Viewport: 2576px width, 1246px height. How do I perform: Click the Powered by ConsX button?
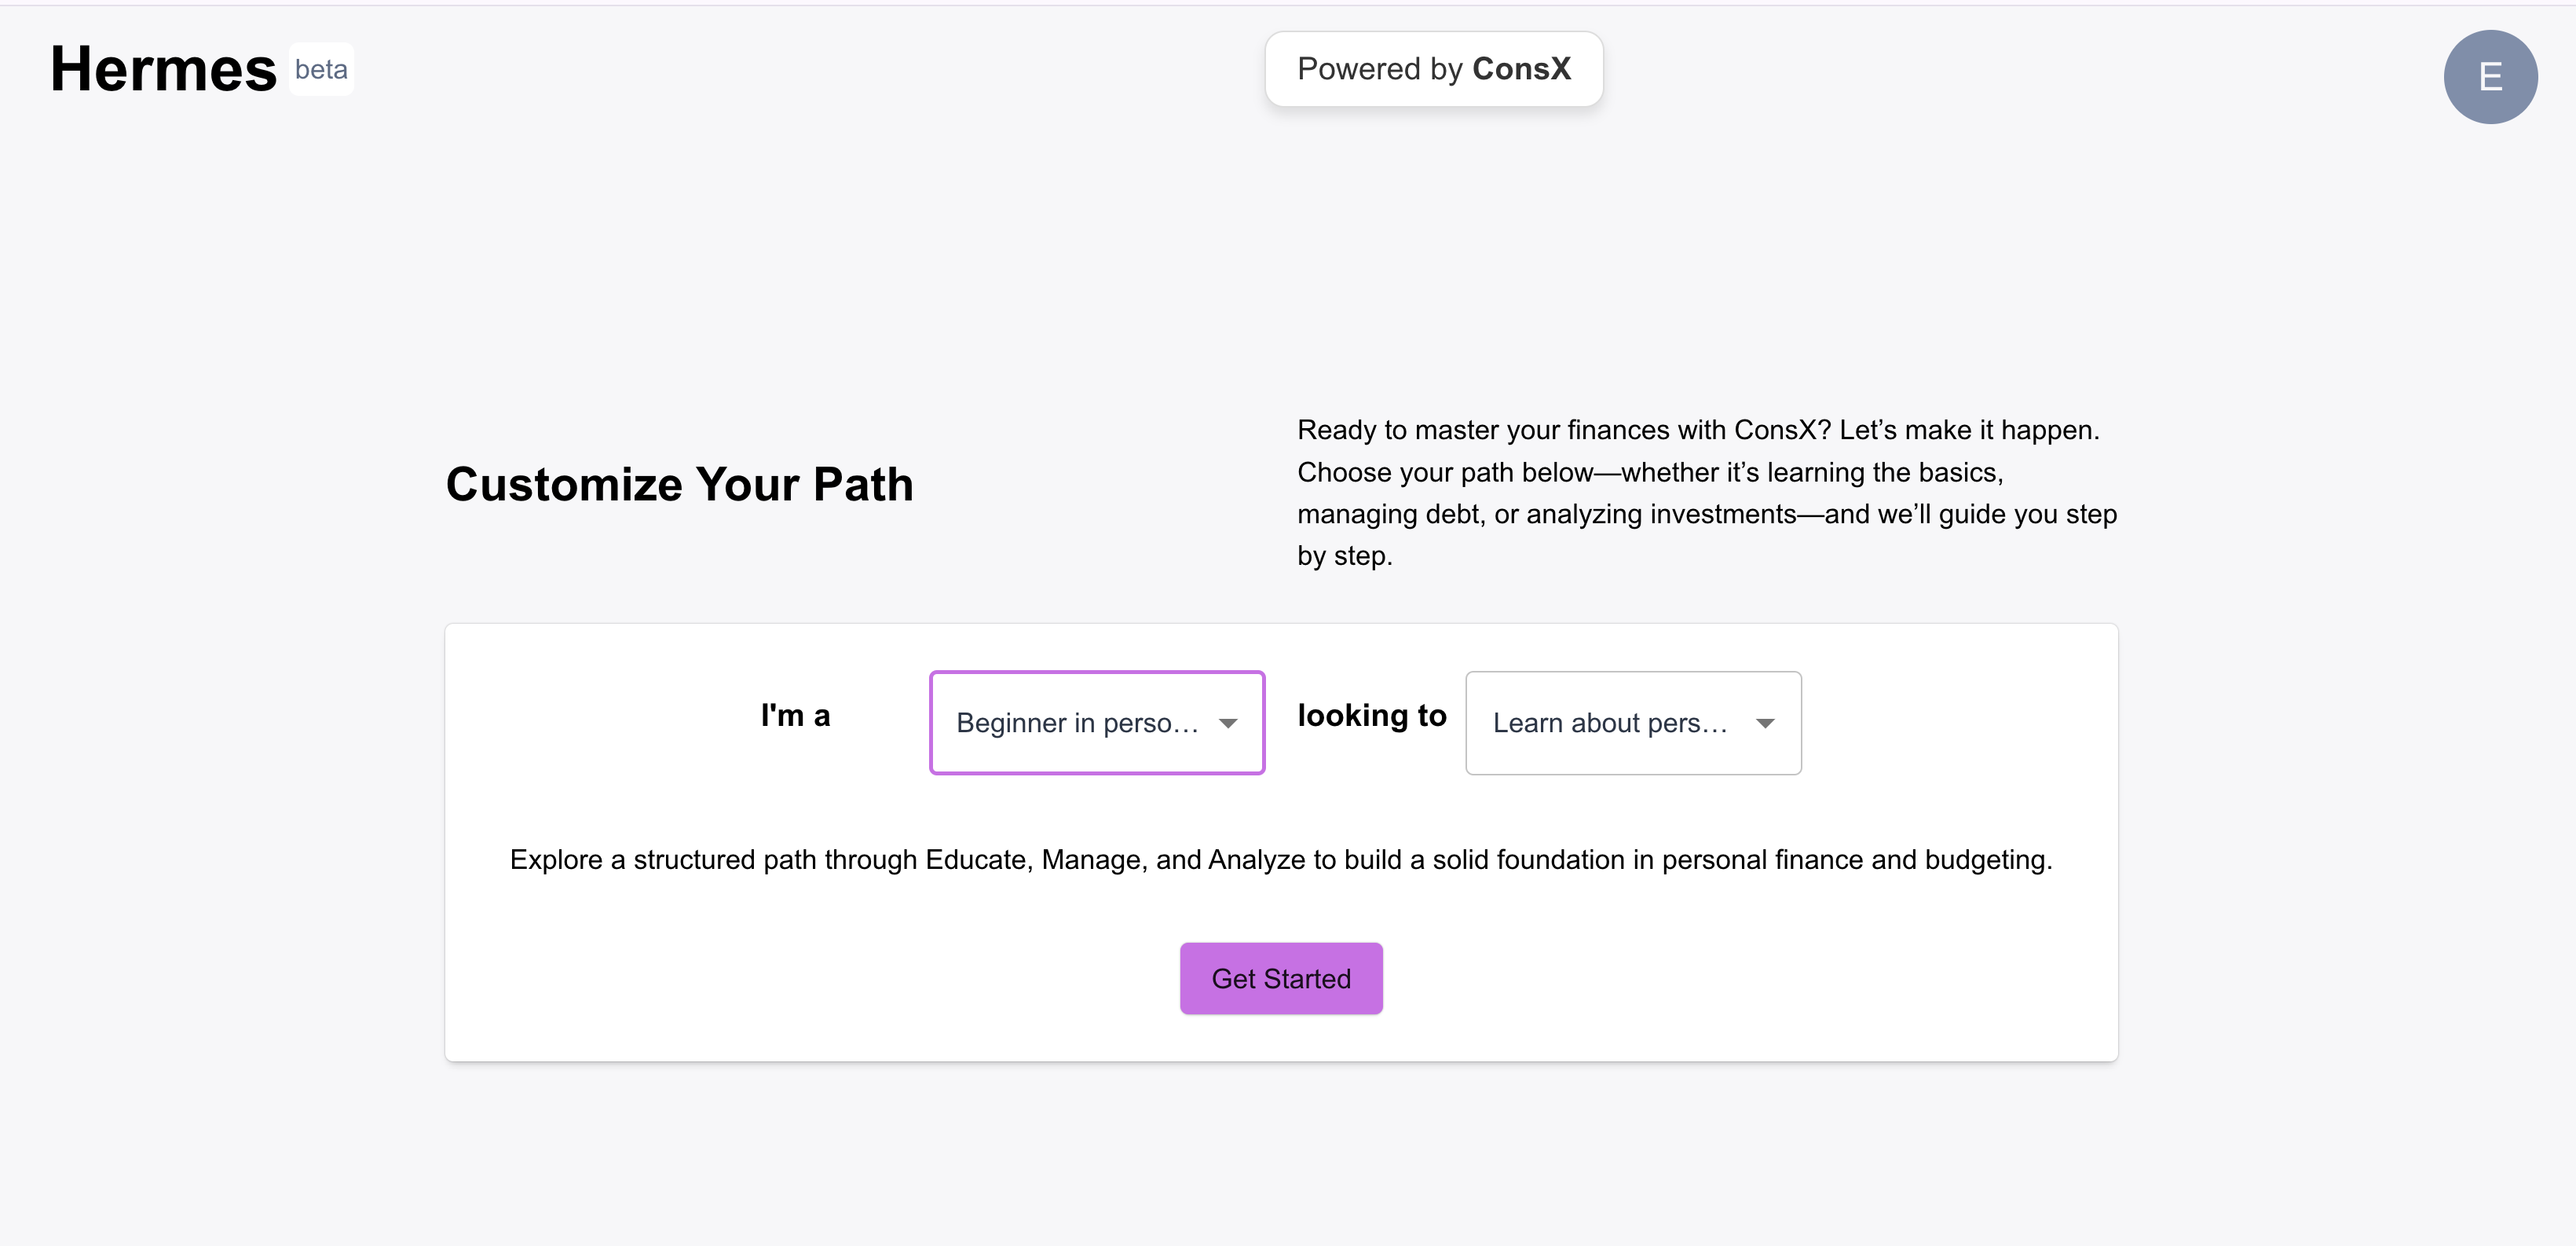click(1433, 69)
